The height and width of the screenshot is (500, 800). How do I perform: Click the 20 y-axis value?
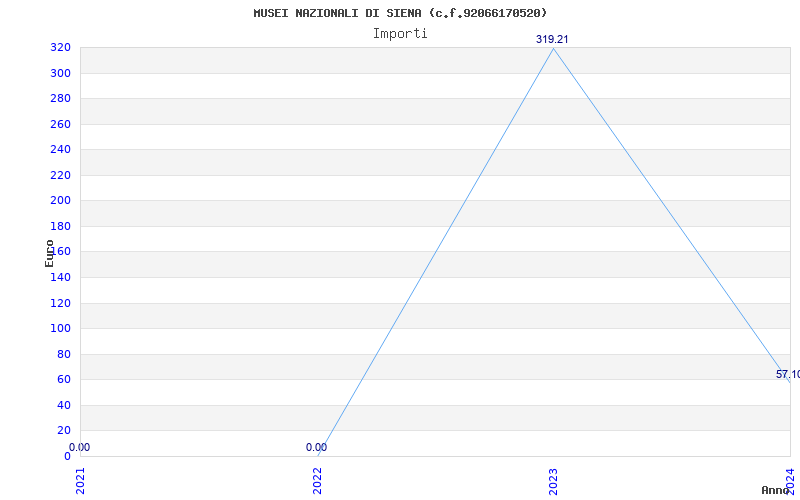(x=64, y=431)
